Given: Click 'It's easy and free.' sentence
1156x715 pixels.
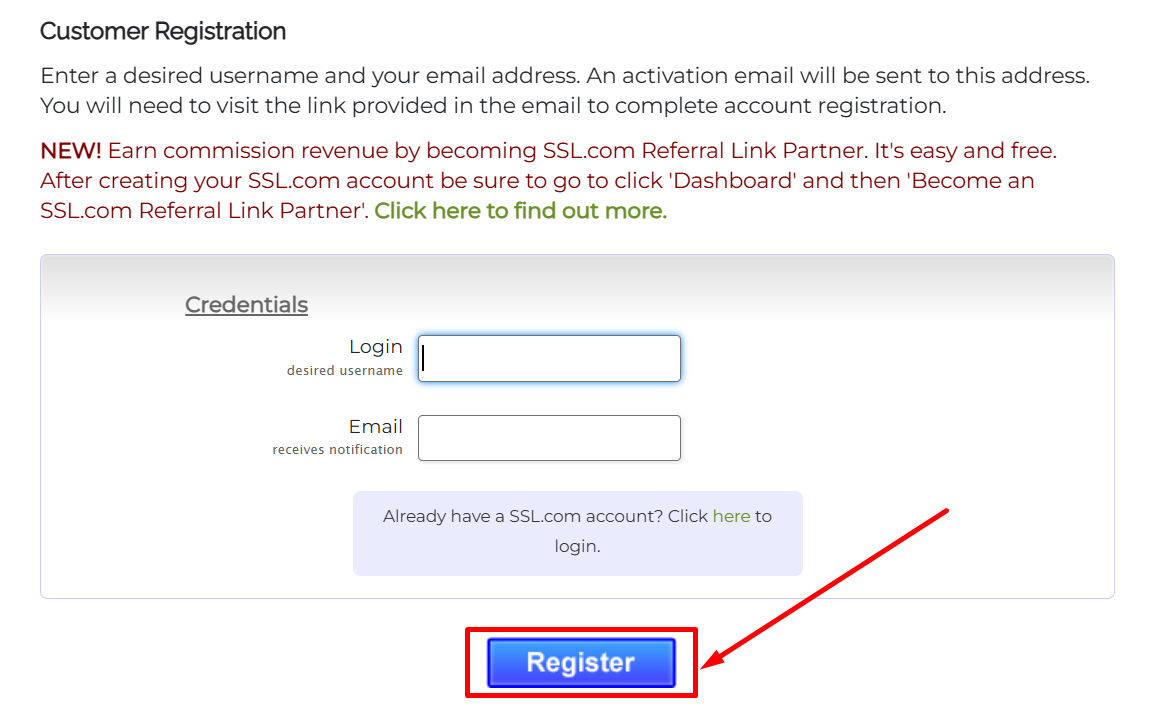Looking at the screenshot, I should coord(966,151).
